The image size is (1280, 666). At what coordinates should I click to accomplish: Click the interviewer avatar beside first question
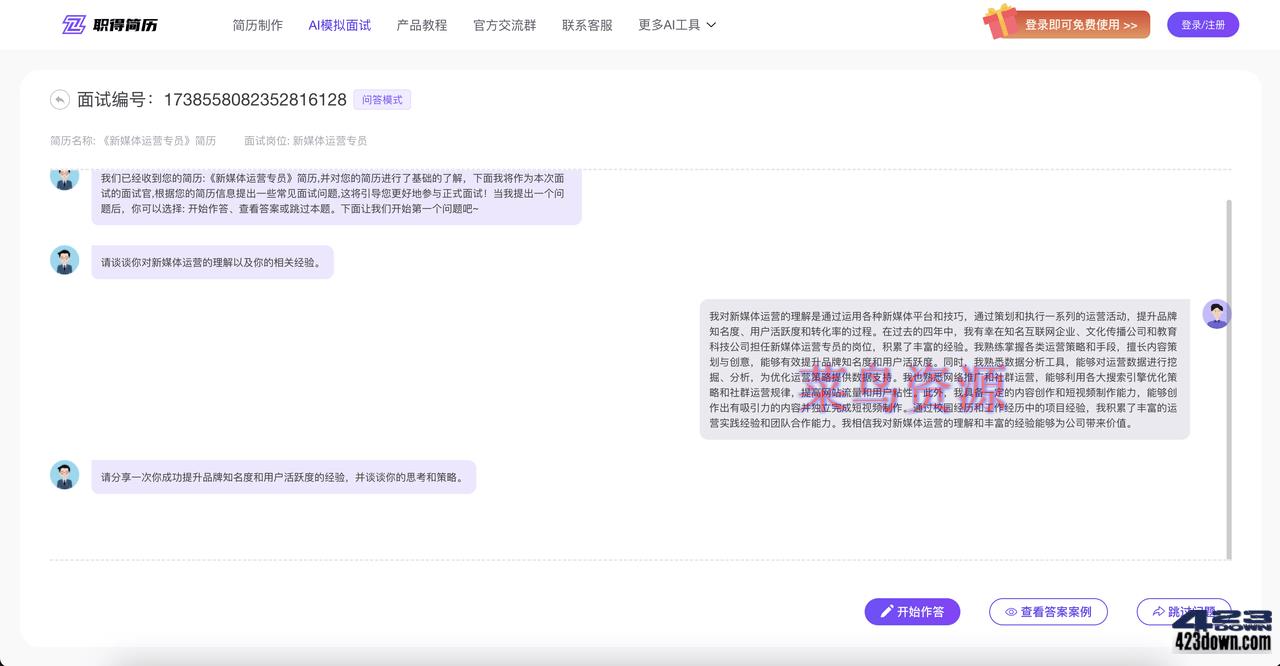point(64,259)
